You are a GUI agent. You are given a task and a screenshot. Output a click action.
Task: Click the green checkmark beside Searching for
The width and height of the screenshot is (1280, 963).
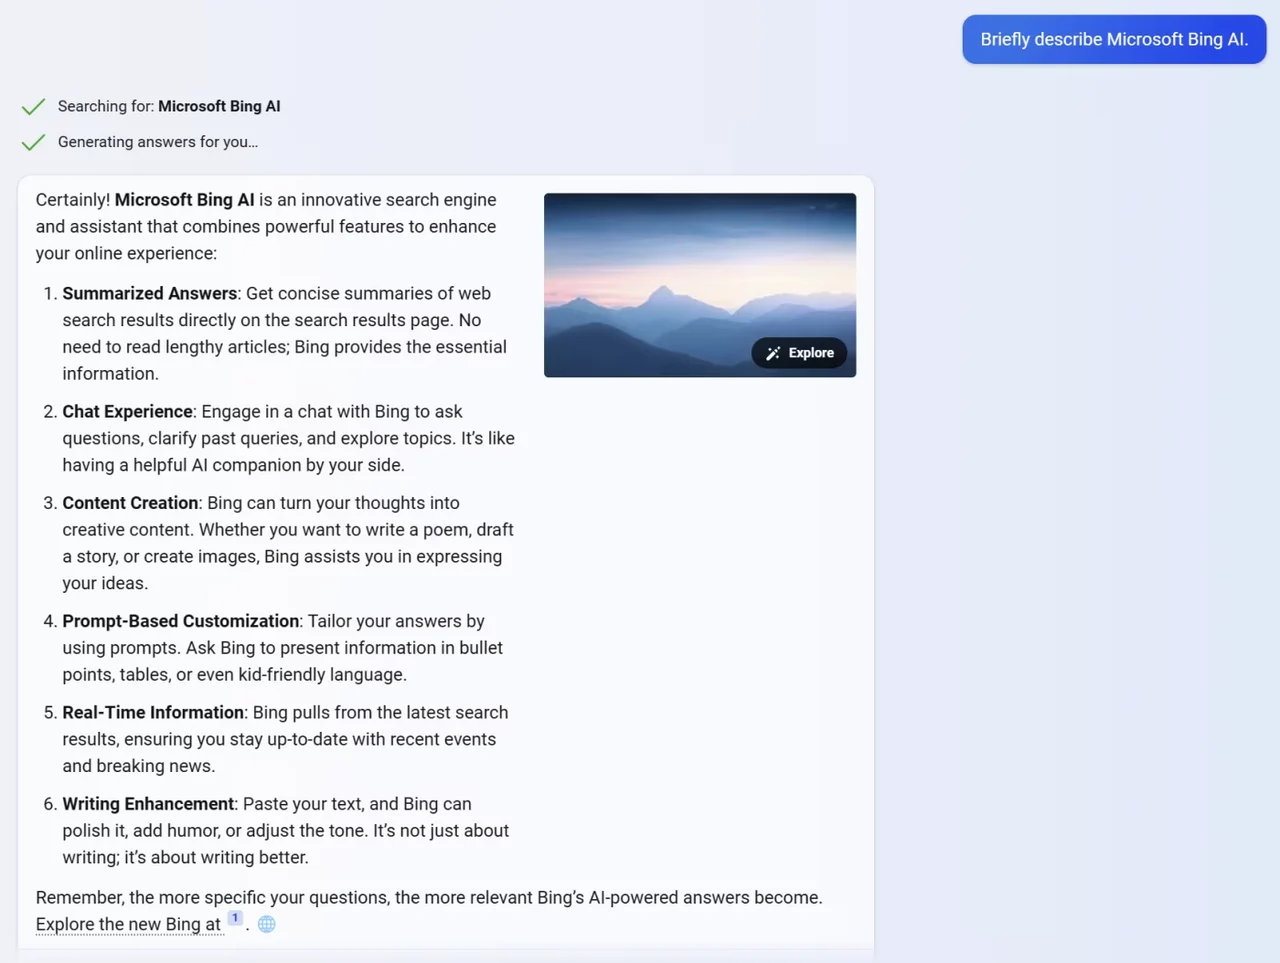pos(33,106)
